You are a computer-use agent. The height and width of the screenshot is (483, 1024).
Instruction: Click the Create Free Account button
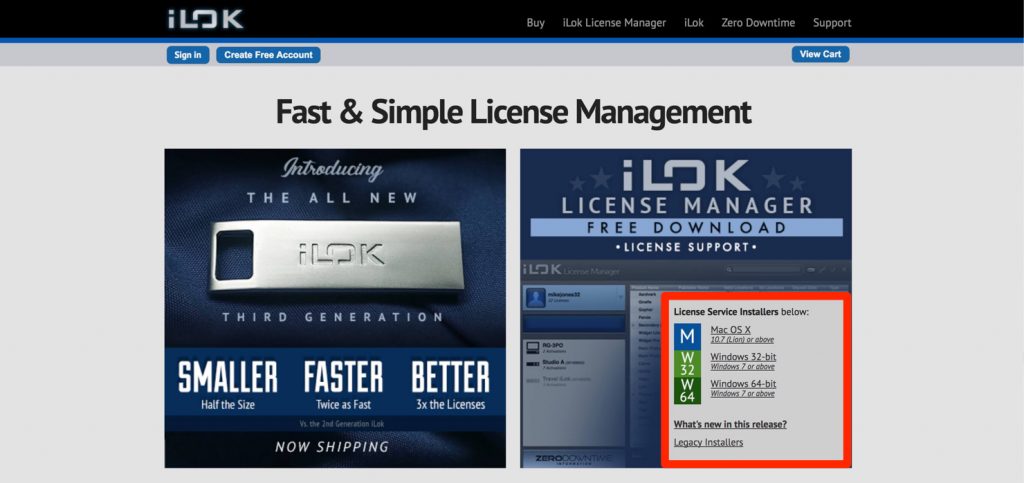tap(268, 55)
